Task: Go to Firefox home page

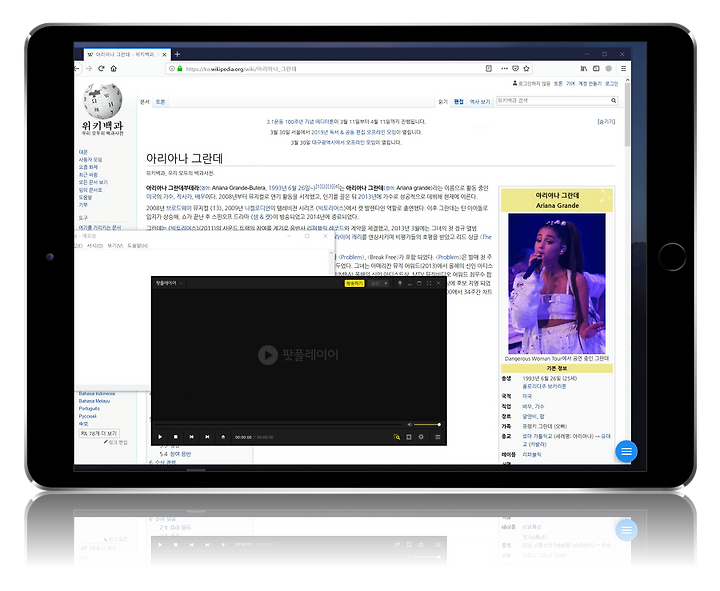Action: [x=113, y=68]
